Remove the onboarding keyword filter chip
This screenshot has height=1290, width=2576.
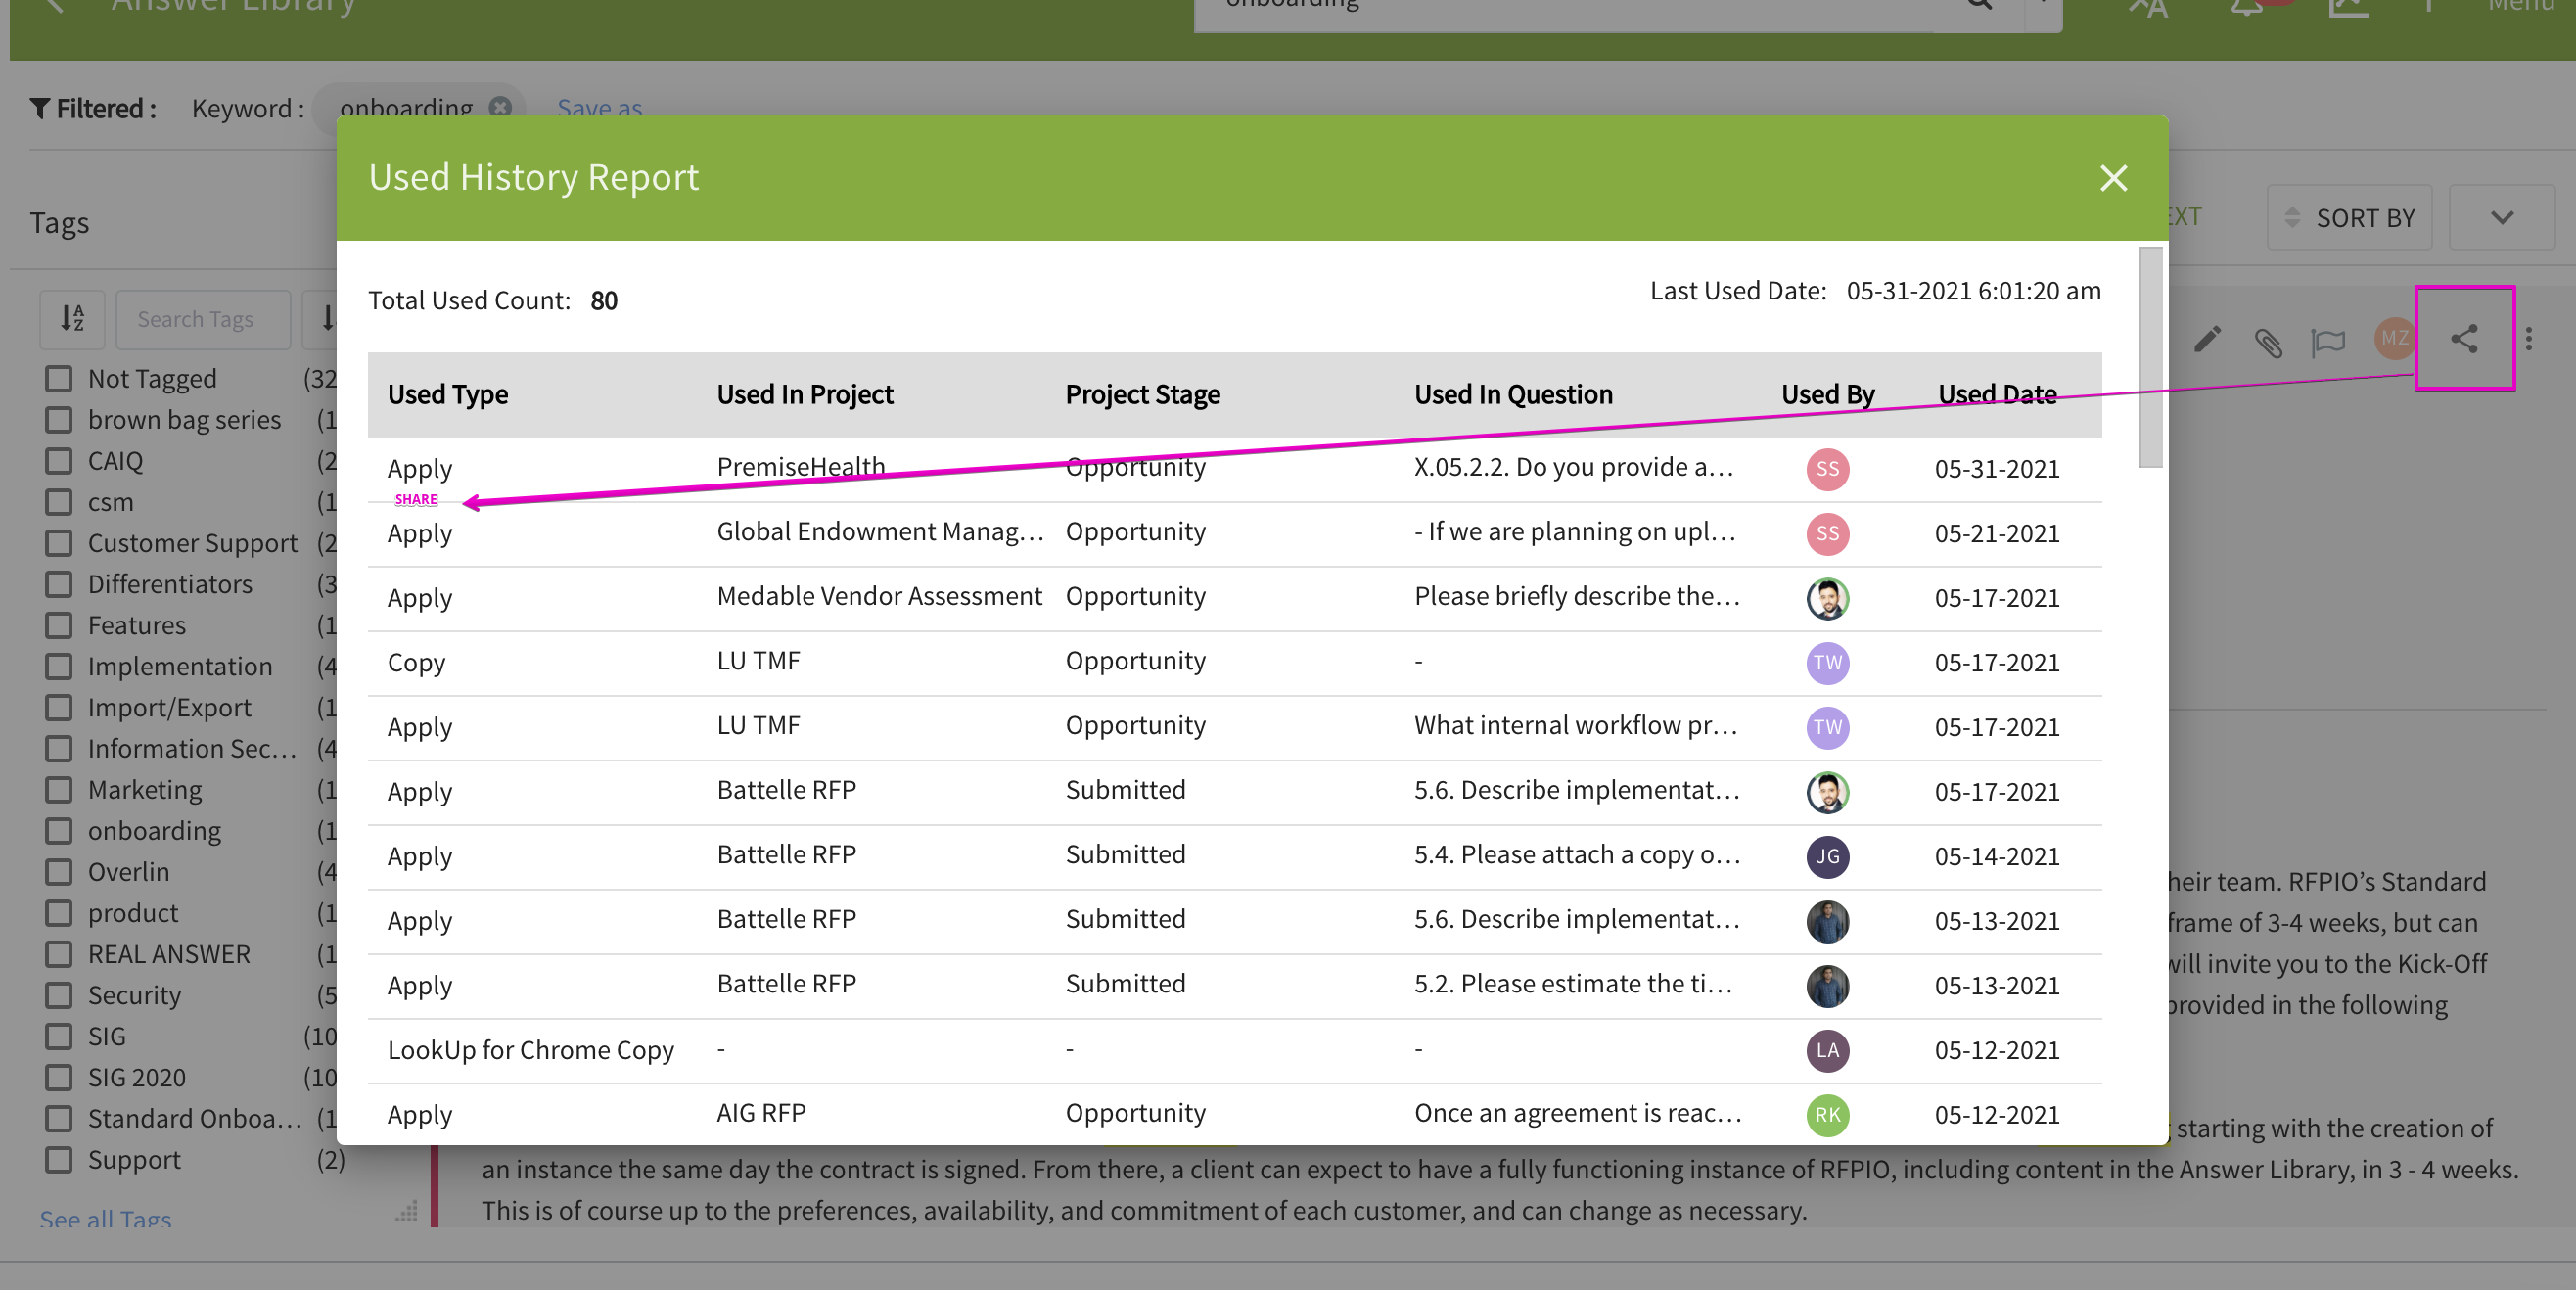pos(501,106)
